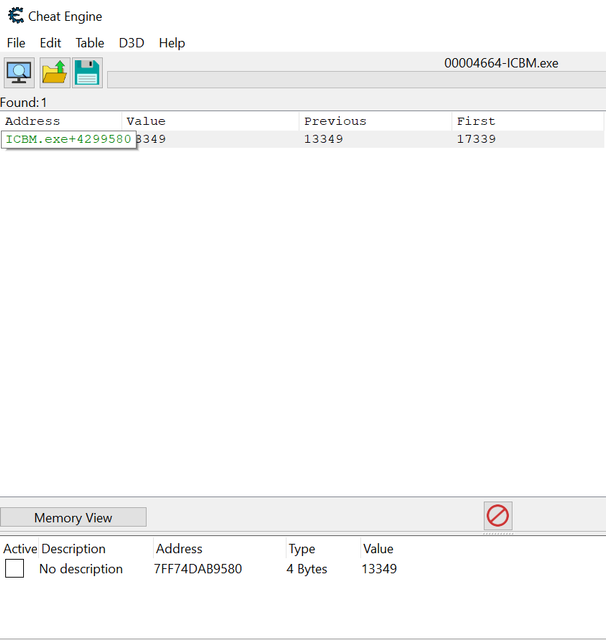The image size is (606, 640).
Task: Open the Table menu
Action: click(x=90, y=43)
